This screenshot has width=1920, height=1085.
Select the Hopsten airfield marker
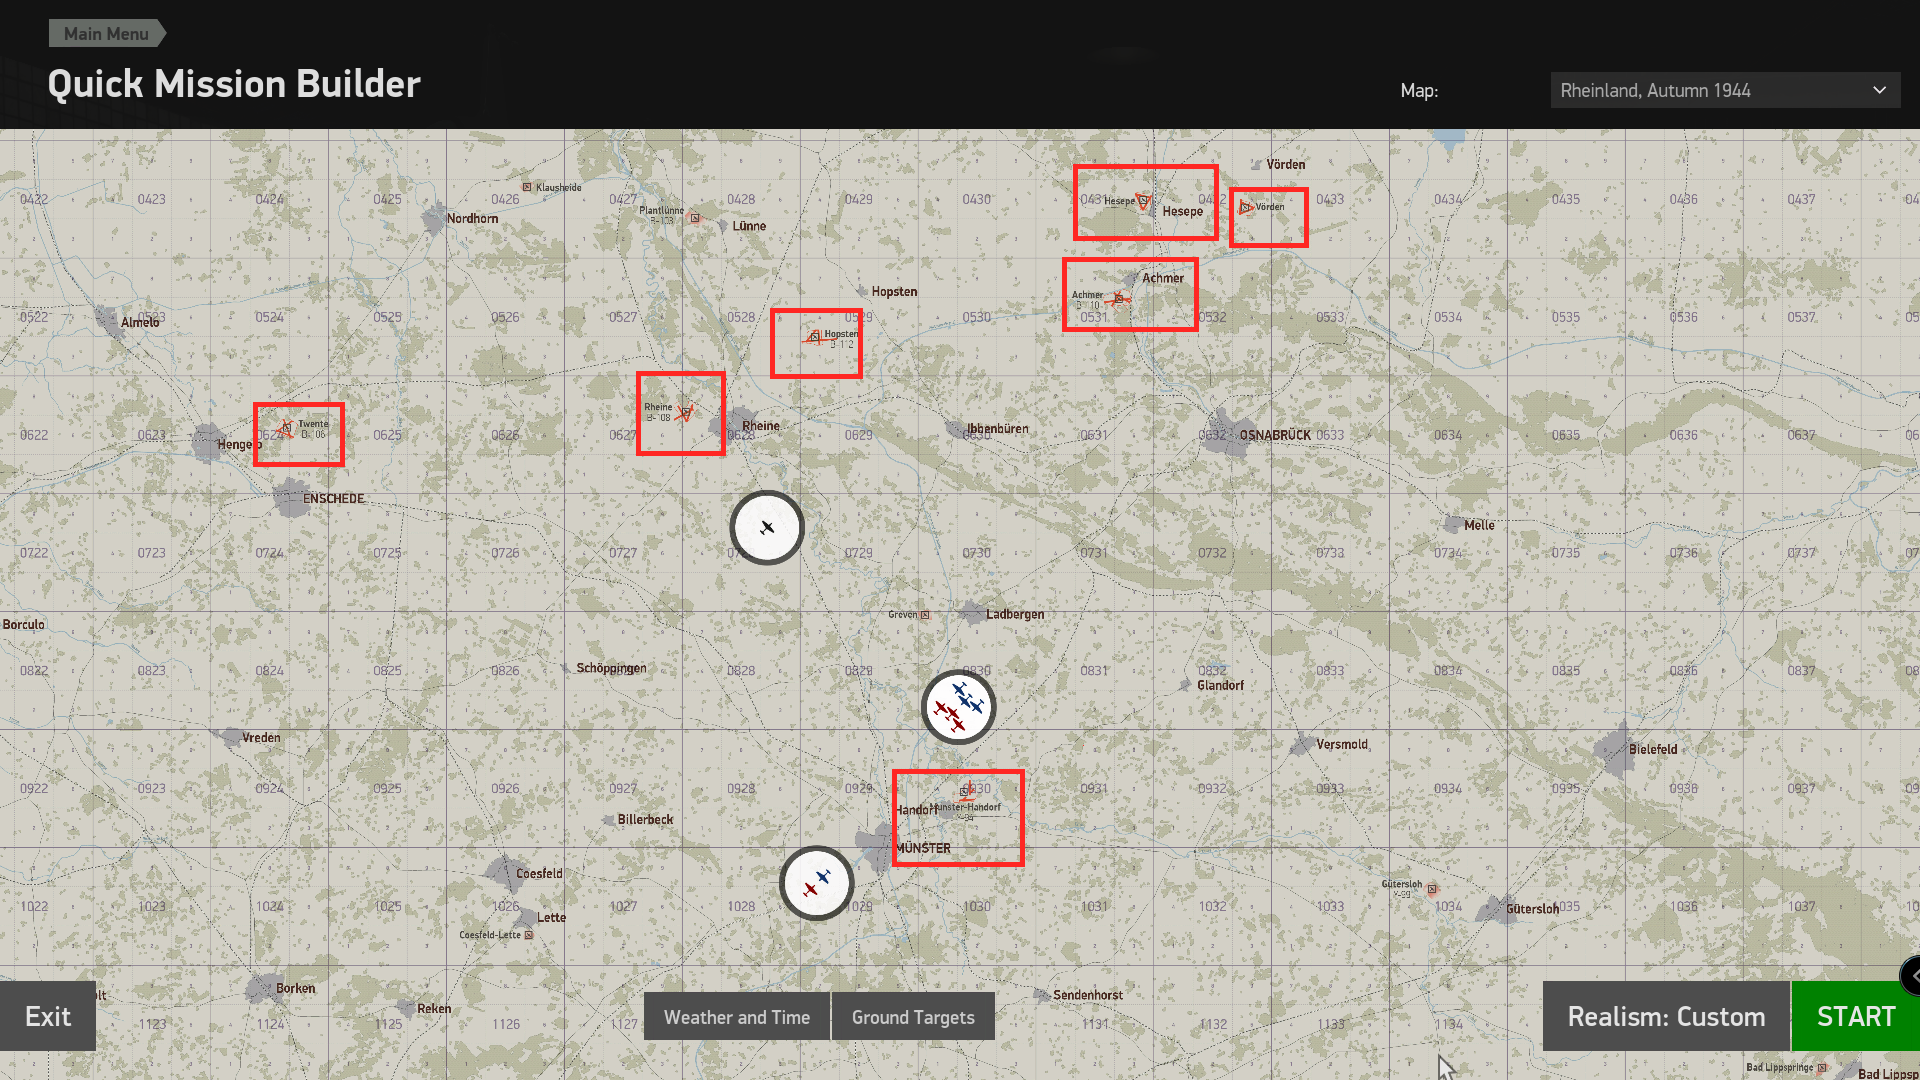click(814, 338)
